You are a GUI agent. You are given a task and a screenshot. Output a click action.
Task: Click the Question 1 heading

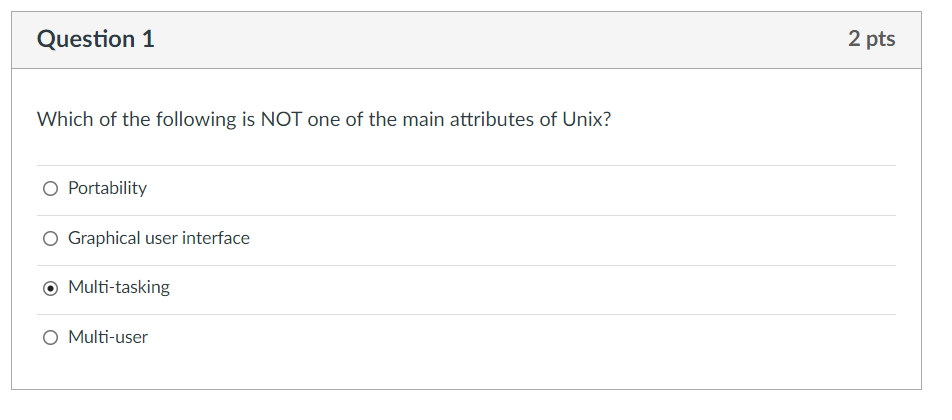pyautogui.click(x=96, y=40)
